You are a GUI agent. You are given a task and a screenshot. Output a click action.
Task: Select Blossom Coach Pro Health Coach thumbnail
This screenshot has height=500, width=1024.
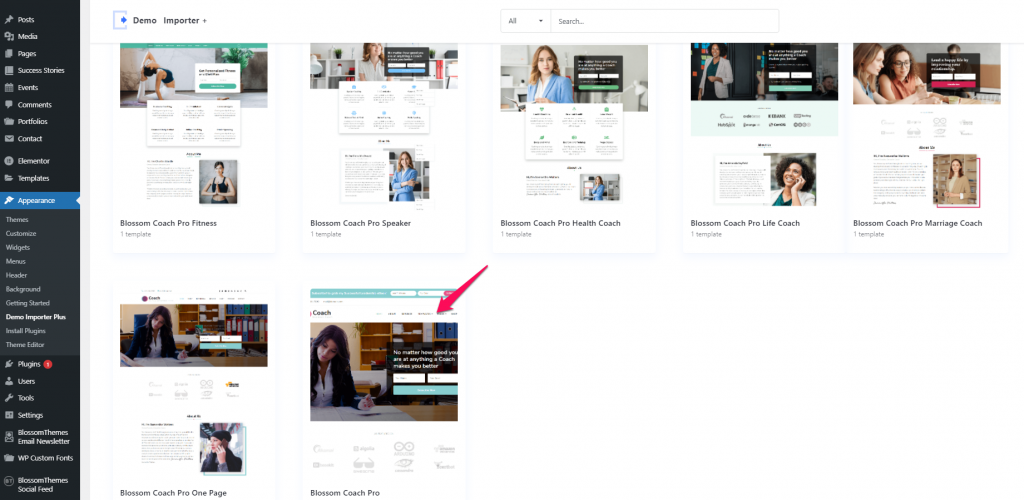574,125
